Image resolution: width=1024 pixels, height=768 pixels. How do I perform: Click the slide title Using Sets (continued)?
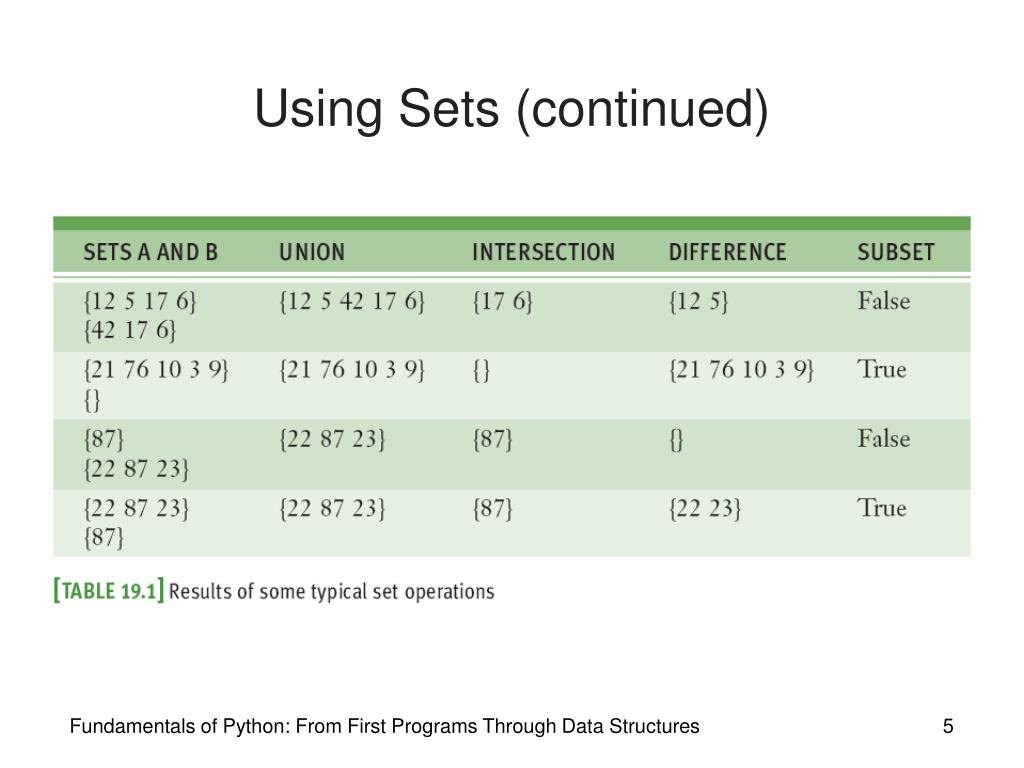coord(511,110)
